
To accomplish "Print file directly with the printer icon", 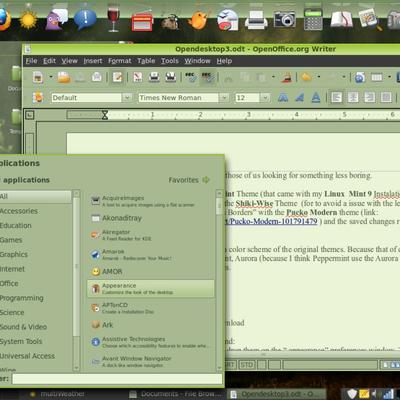I will click(154, 77).
